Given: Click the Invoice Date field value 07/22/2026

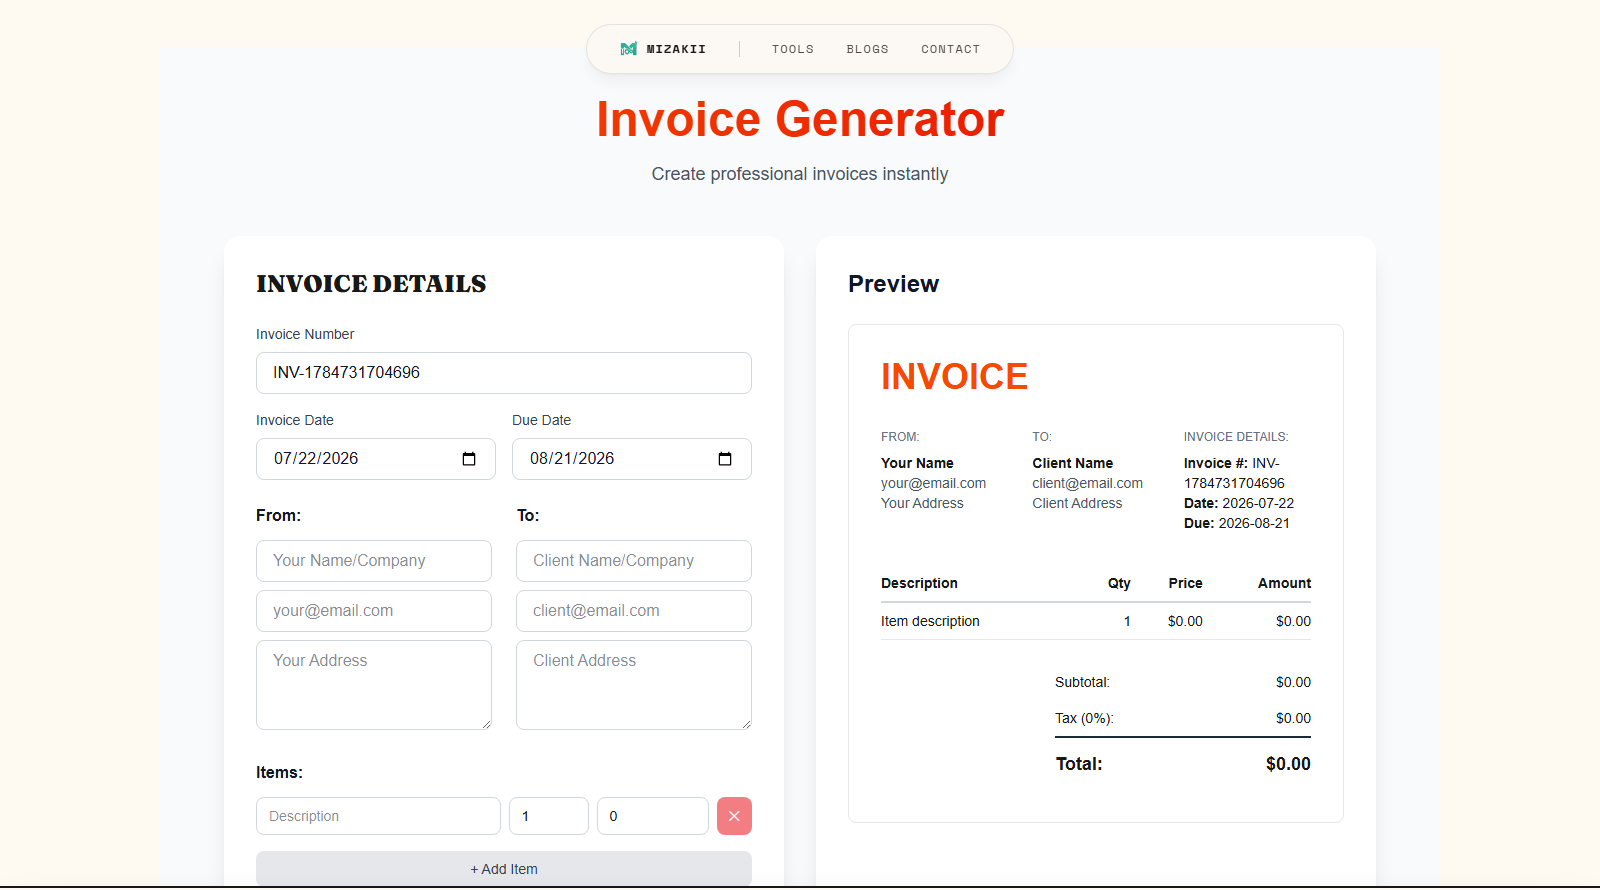Looking at the screenshot, I should (316, 458).
